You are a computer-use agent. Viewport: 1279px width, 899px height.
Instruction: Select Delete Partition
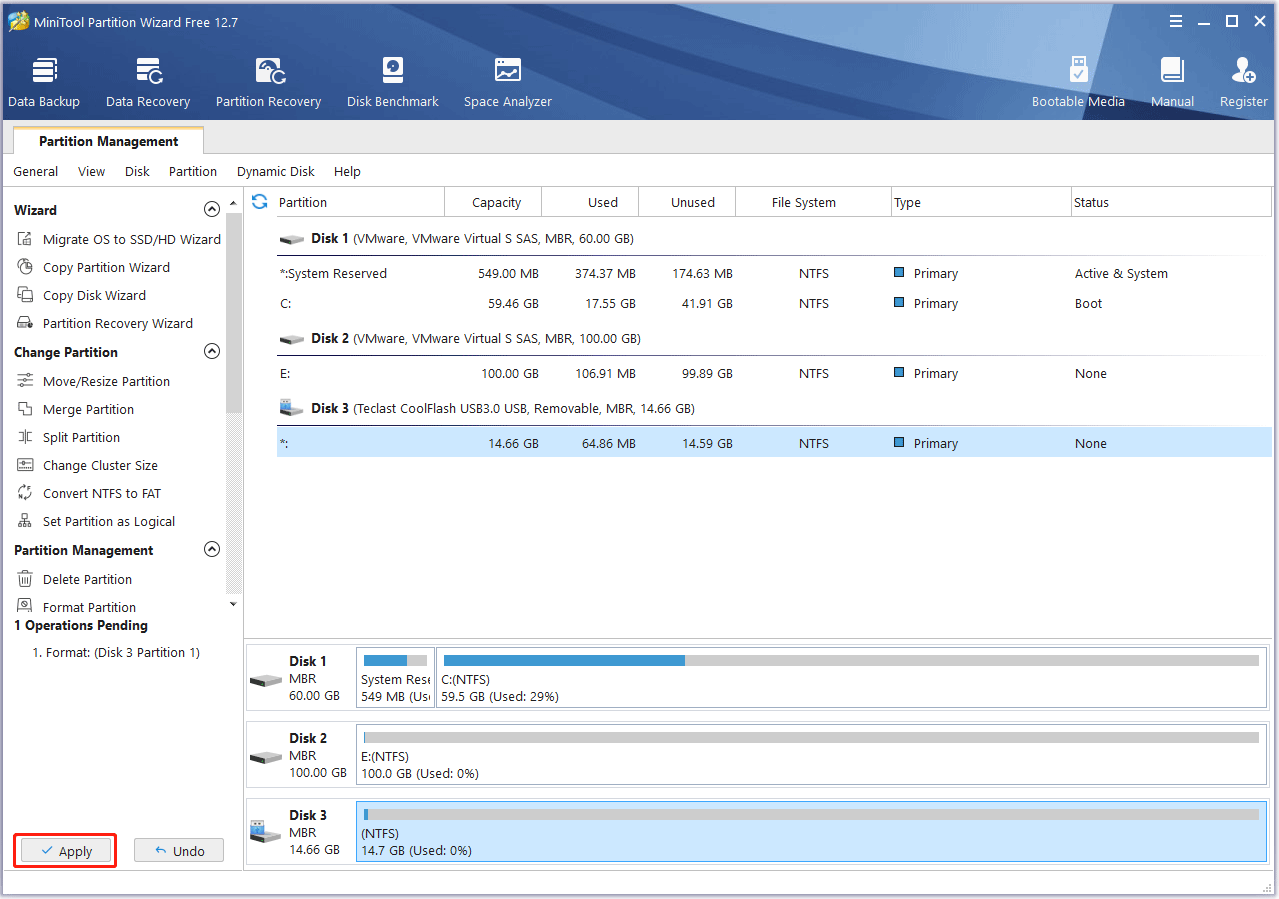(75, 579)
